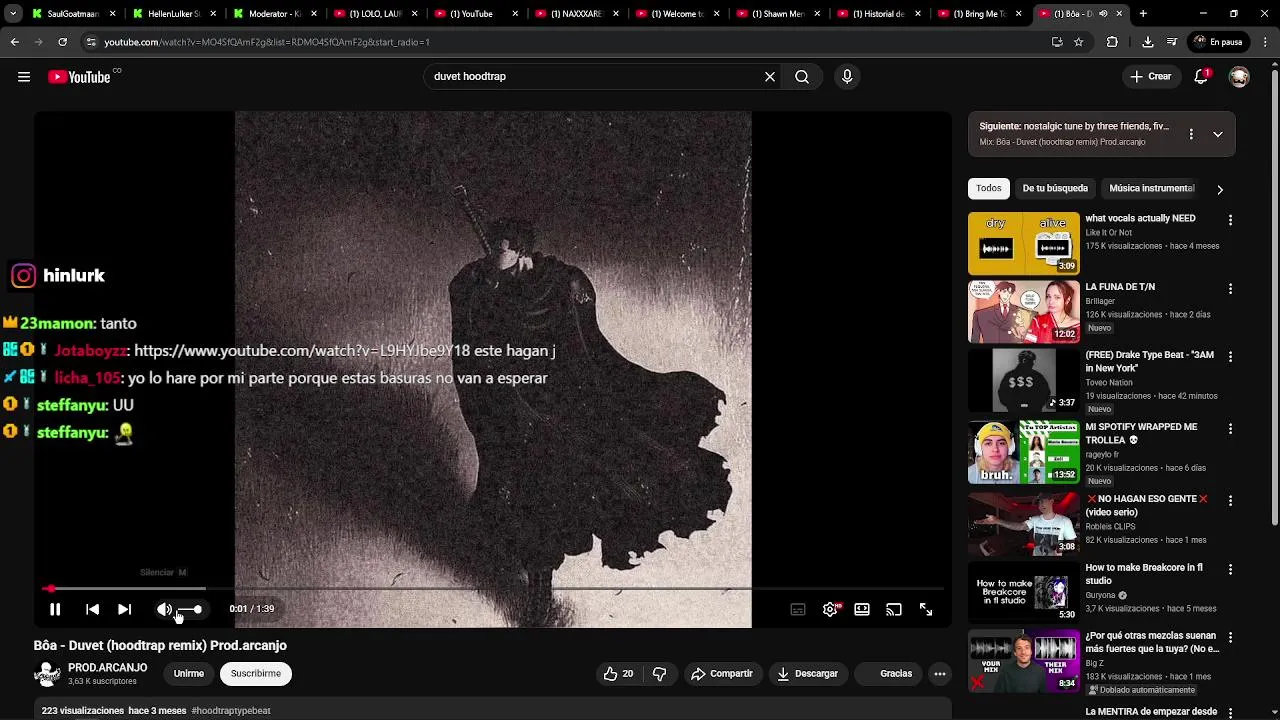The image size is (1280, 720).
Task: Bookmark this page with star icon
Action: point(1078,42)
